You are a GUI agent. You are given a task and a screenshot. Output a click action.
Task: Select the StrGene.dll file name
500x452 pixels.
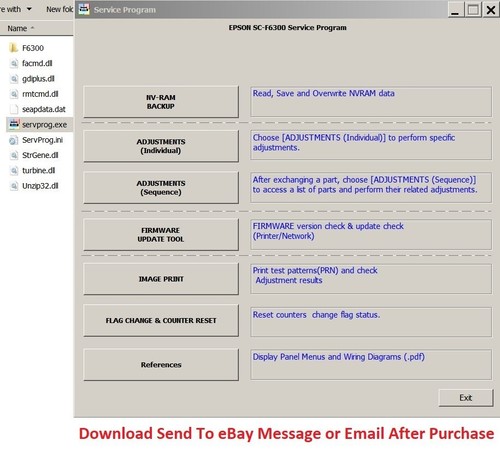click(40, 155)
